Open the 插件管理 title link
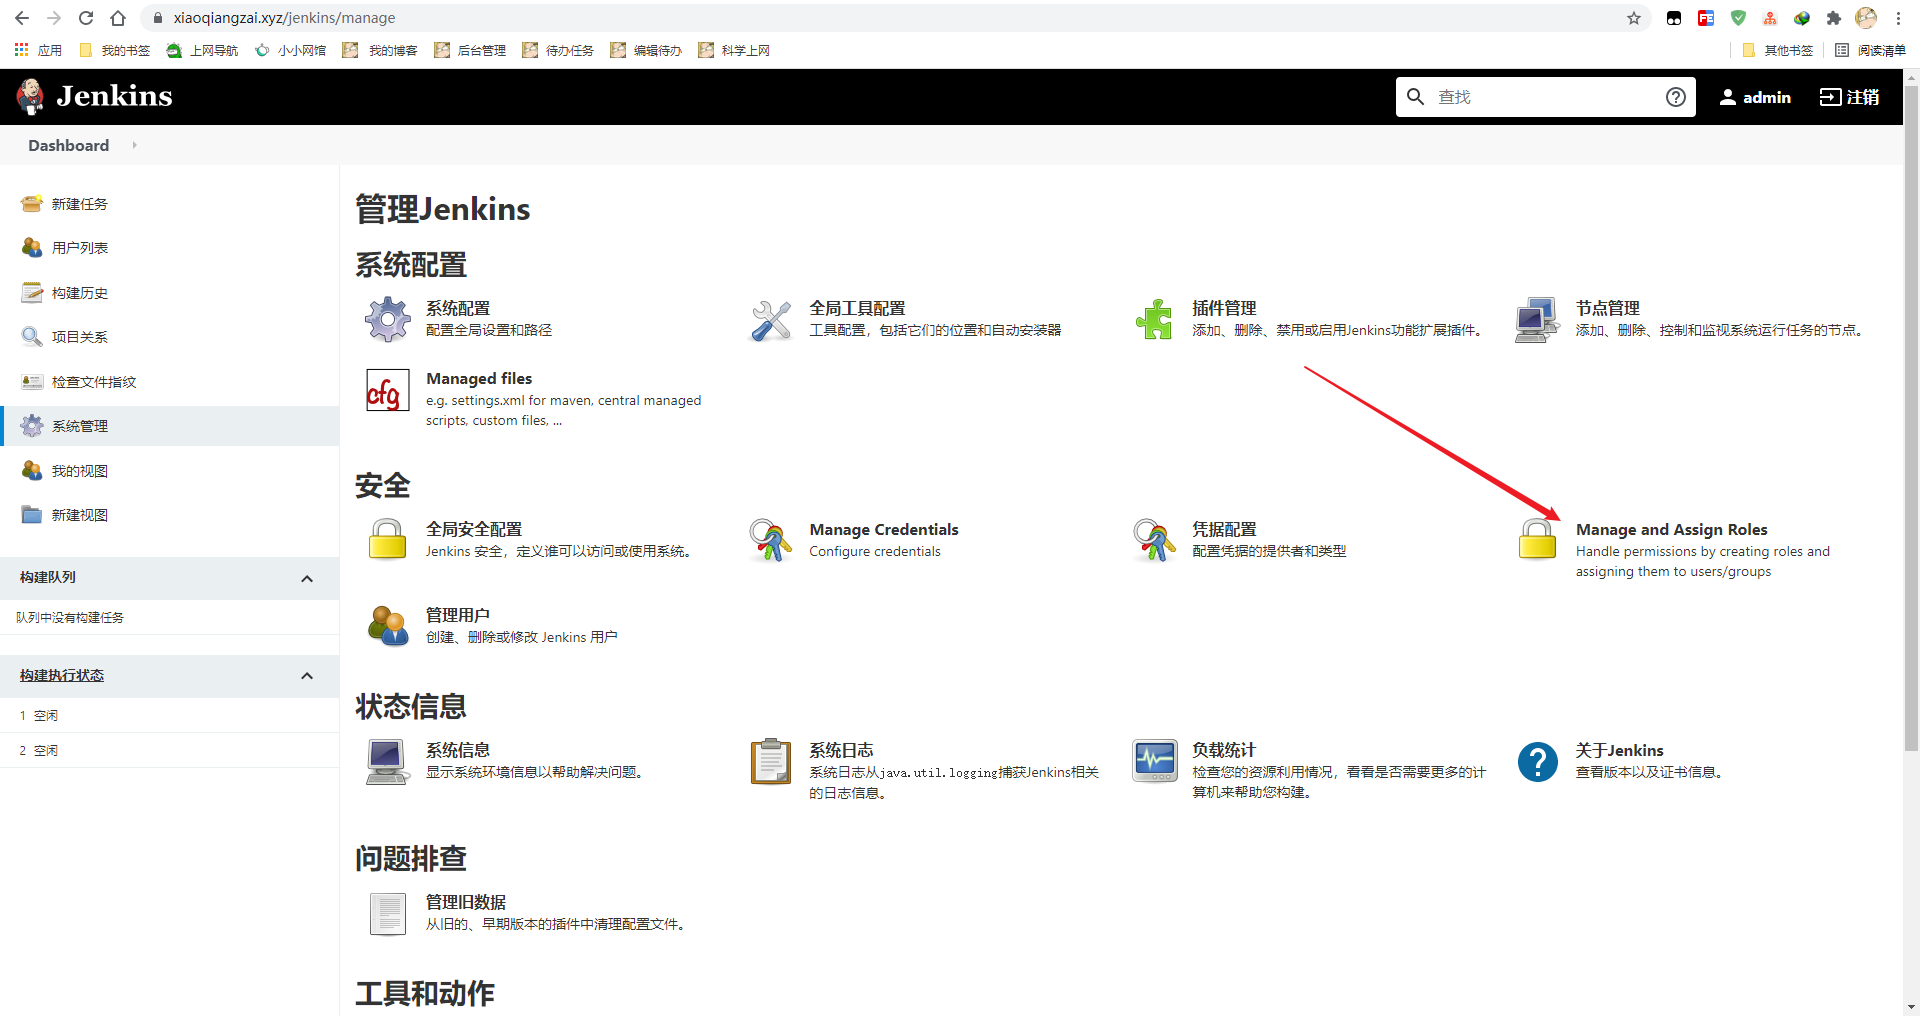Image resolution: width=1920 pixels, height=1016 pixels. tap(1224, 308)
